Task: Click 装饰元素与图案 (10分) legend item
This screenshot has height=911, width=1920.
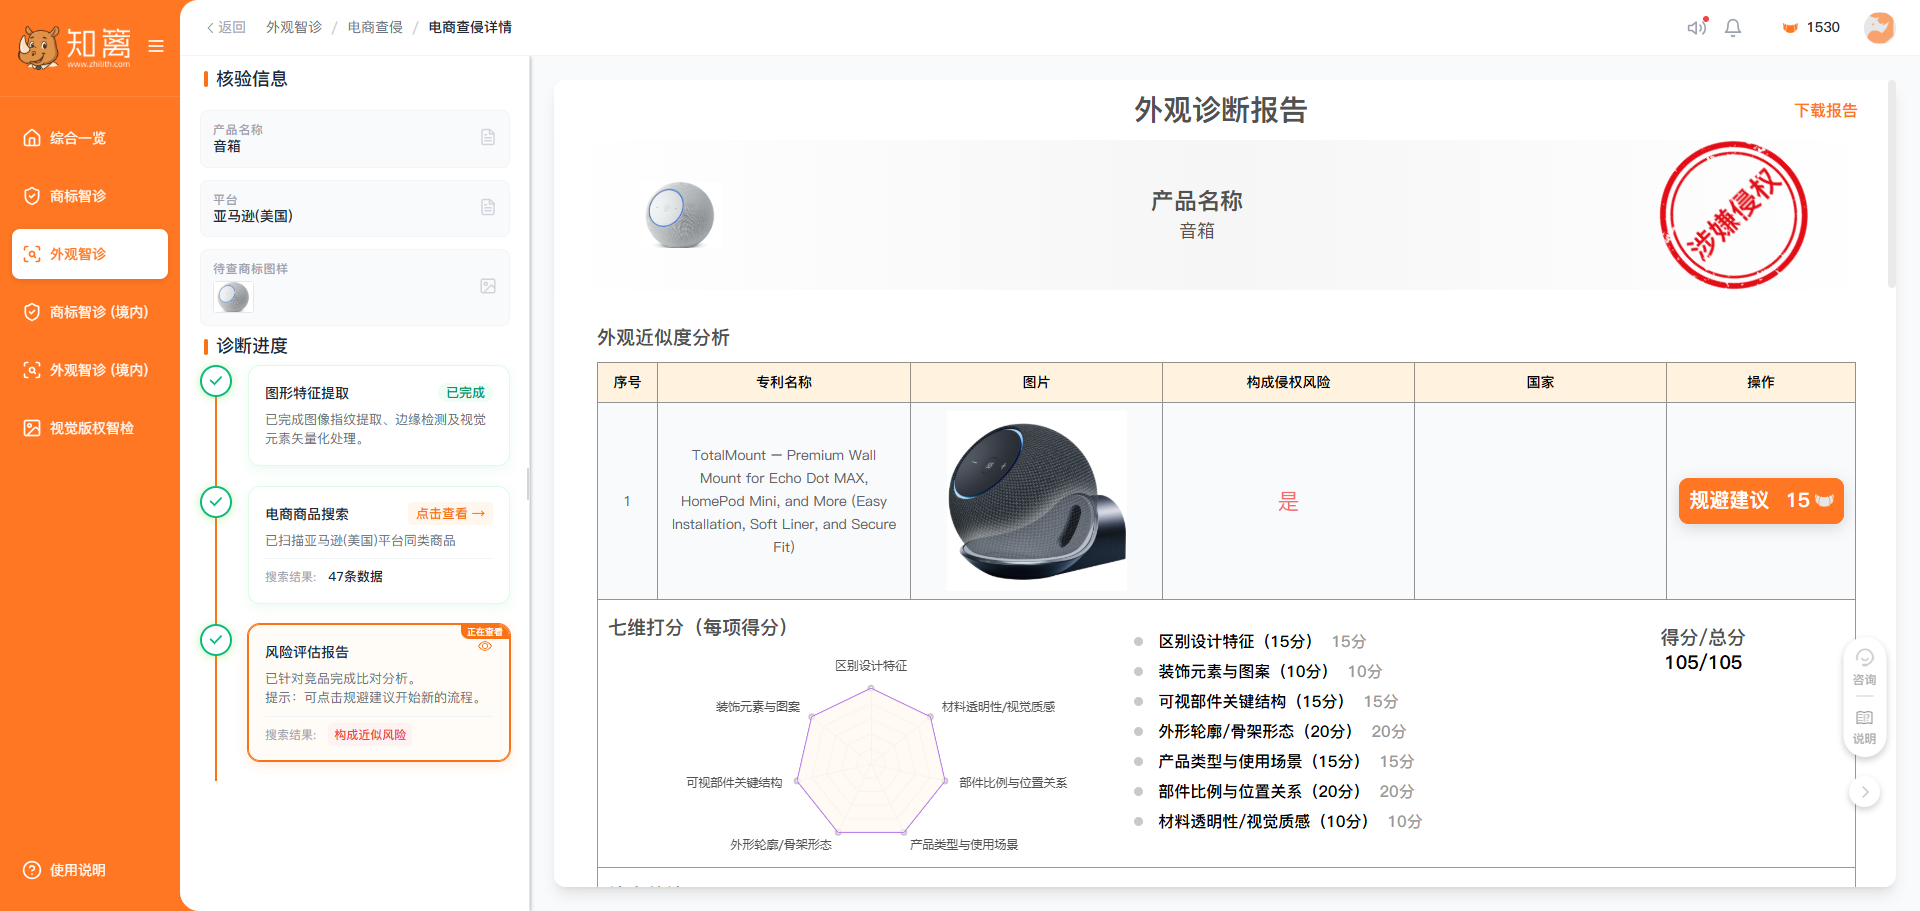Action: click(x=1258, y=671)
